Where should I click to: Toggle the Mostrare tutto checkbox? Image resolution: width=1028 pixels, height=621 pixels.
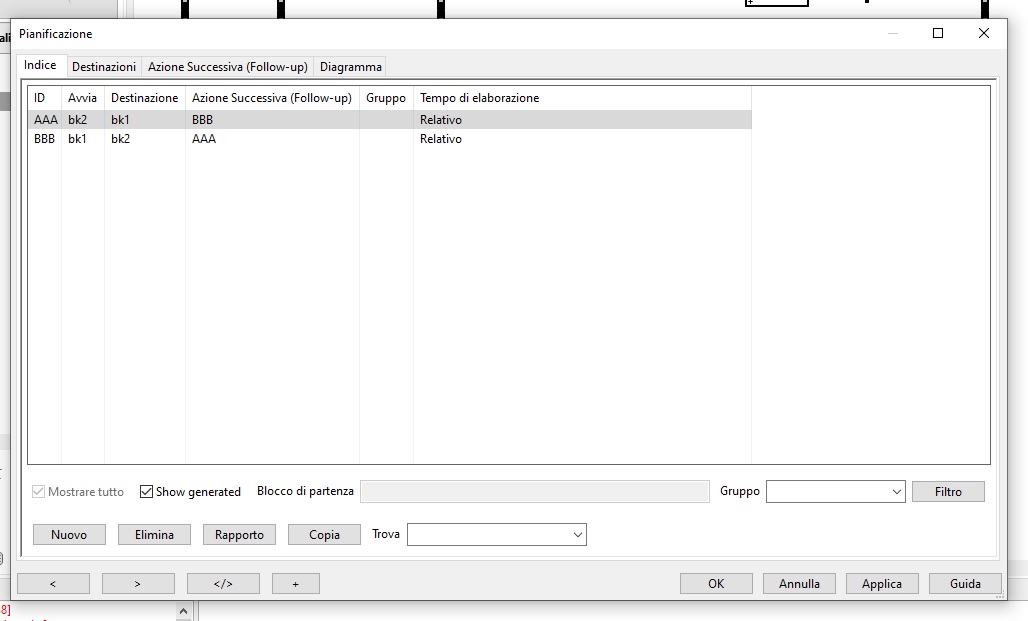tap(39, 492)
